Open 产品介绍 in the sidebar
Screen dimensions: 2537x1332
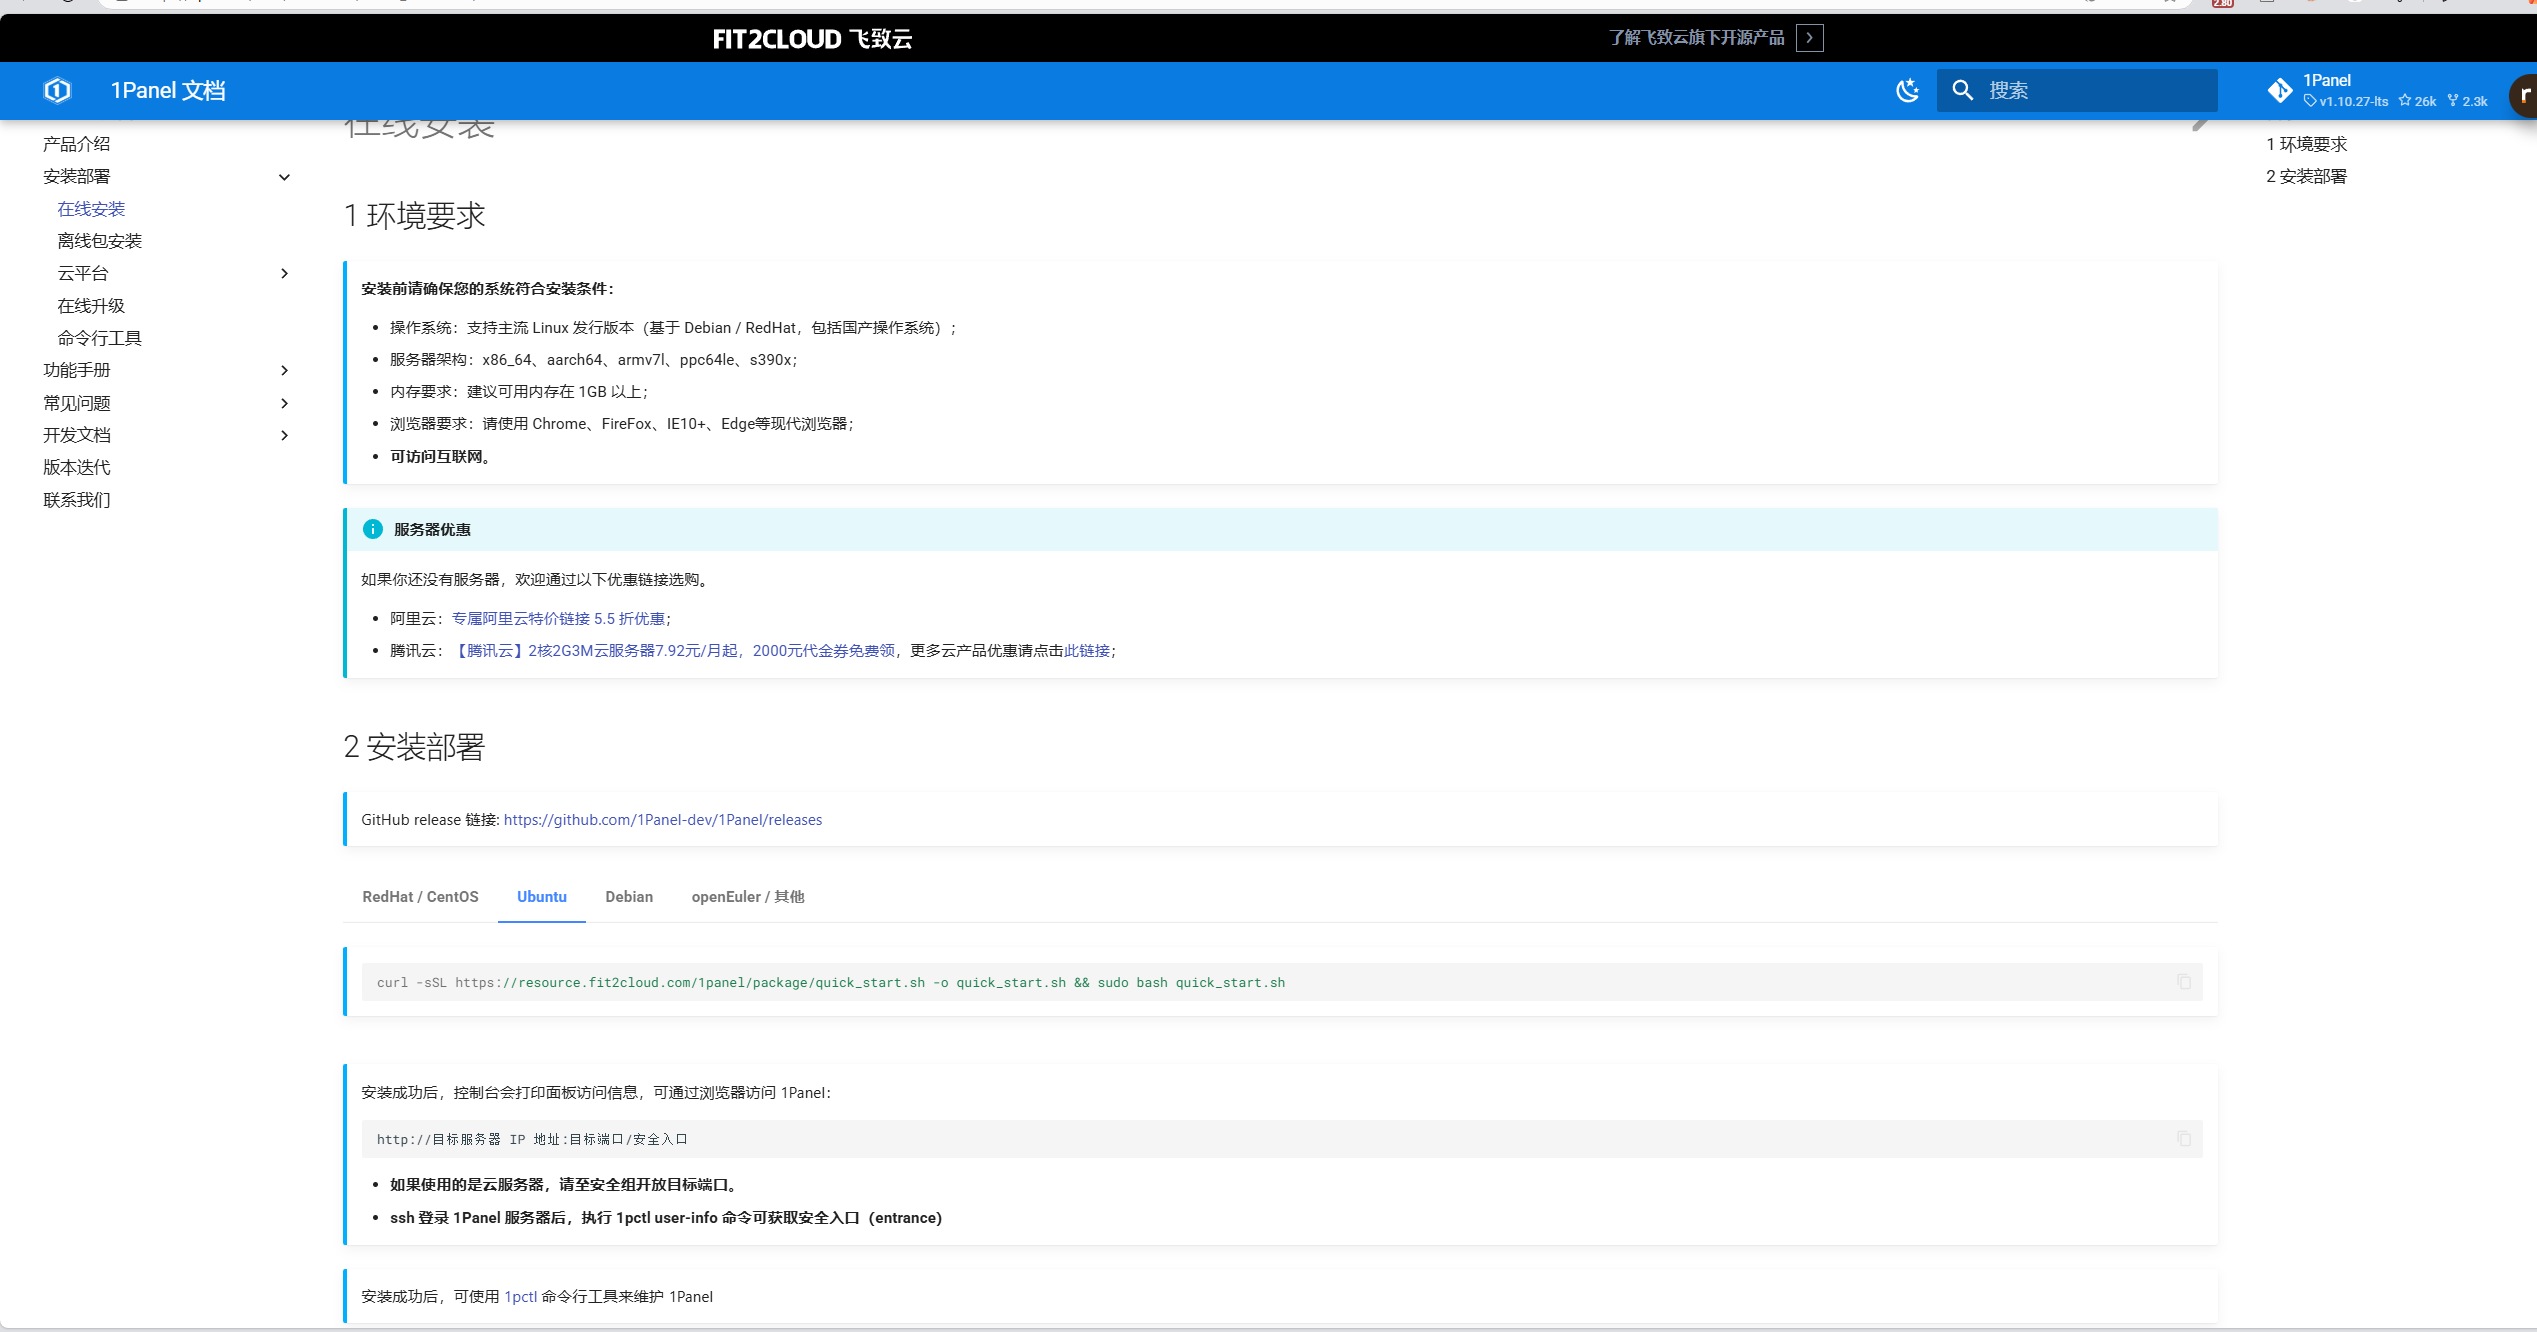77,144
